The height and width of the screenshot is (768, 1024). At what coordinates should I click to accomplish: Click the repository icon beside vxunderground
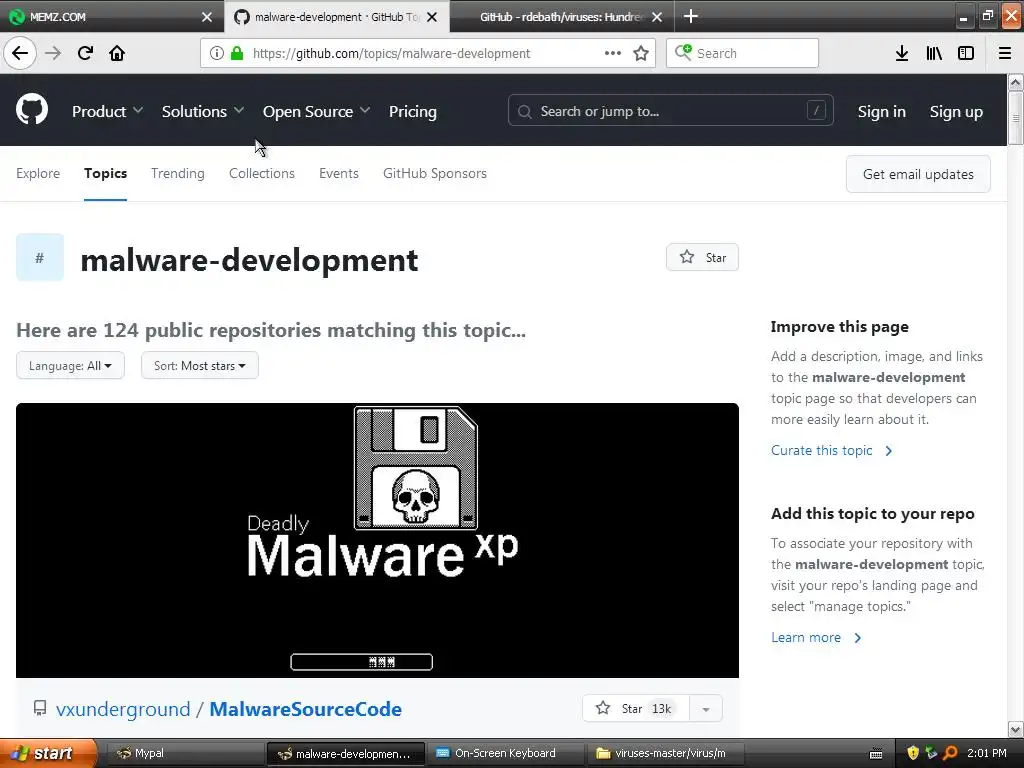[x=40, y=708]
